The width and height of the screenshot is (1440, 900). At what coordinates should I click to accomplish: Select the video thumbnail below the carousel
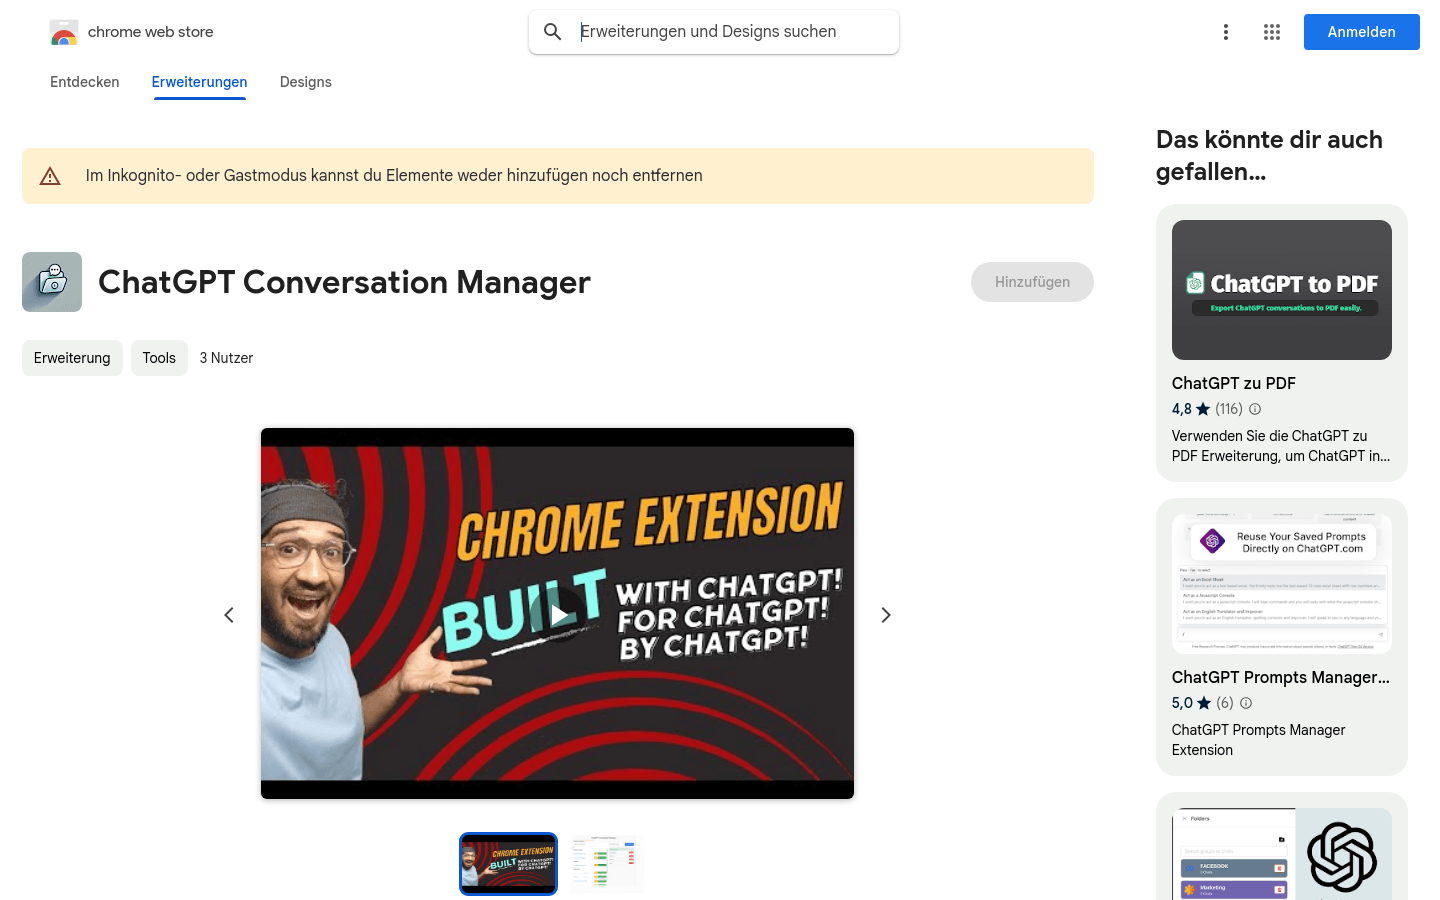(508, 864)
